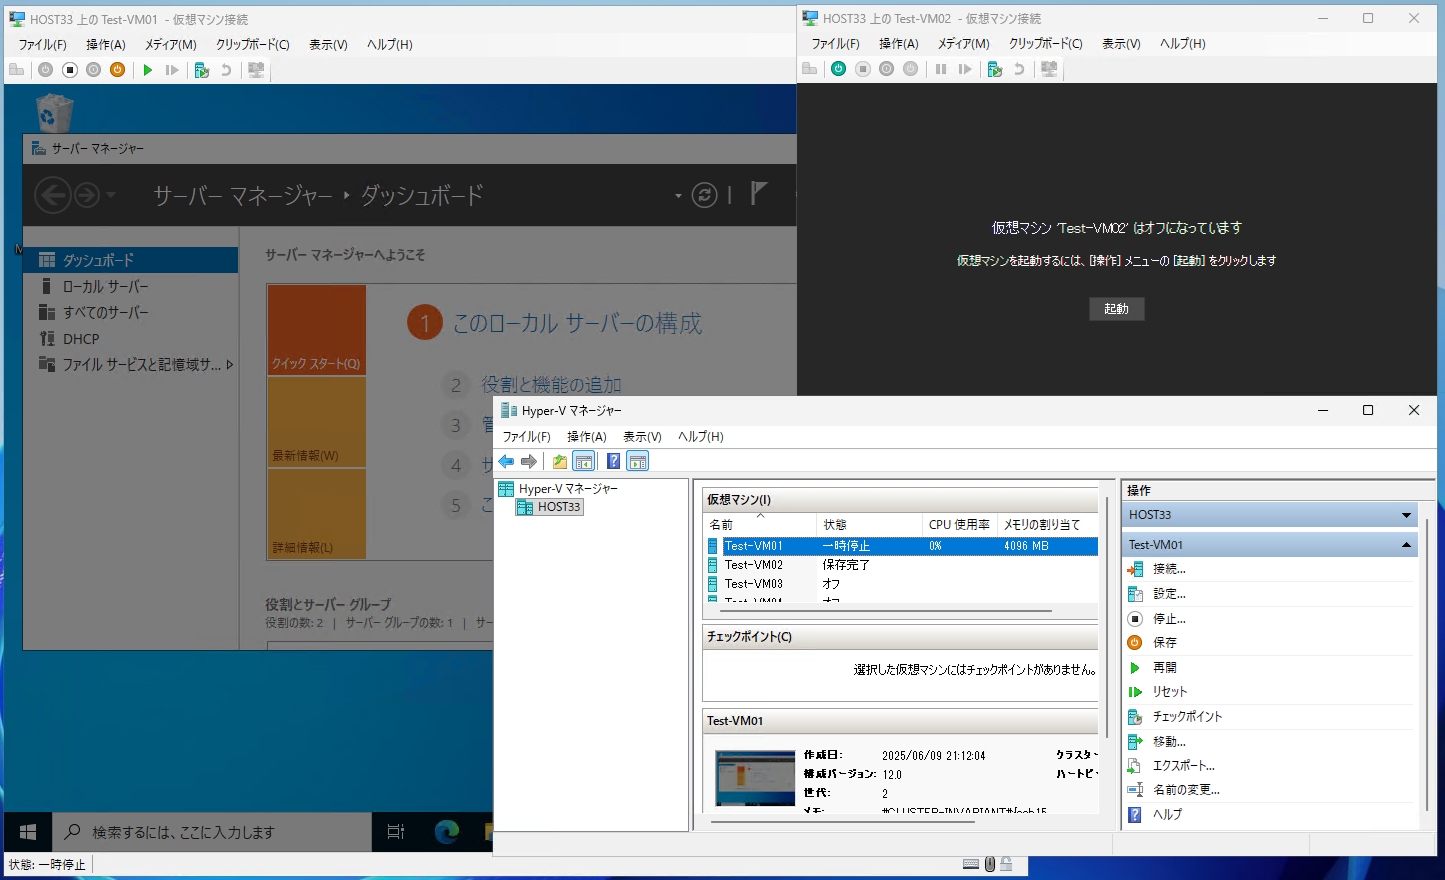Expand ファイル サービスと記憶域 submenu arrow
1445x880 pixels.
(230, 365)
